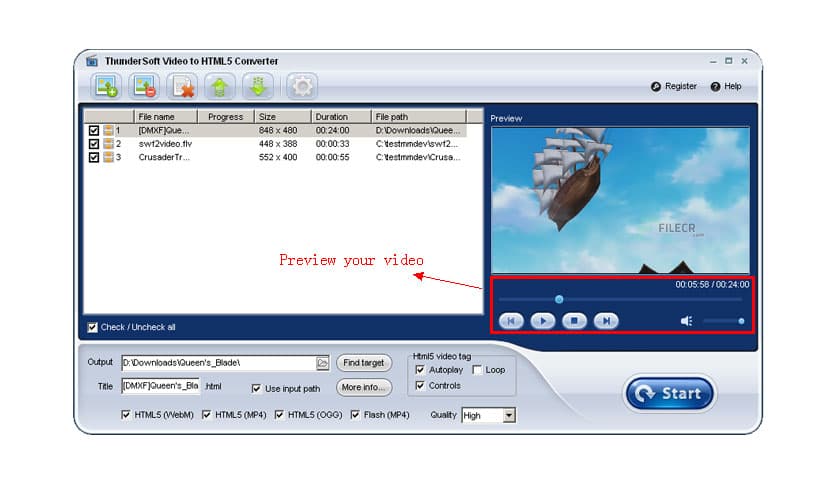Browse the output folder with the folder icon

coord(322,363)
